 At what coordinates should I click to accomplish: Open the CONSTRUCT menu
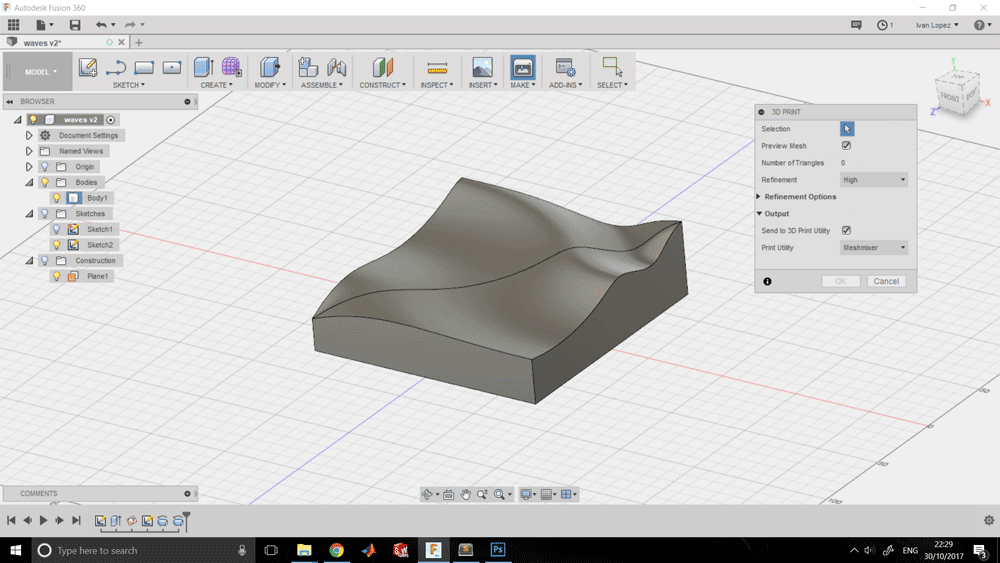click(382, 85)
